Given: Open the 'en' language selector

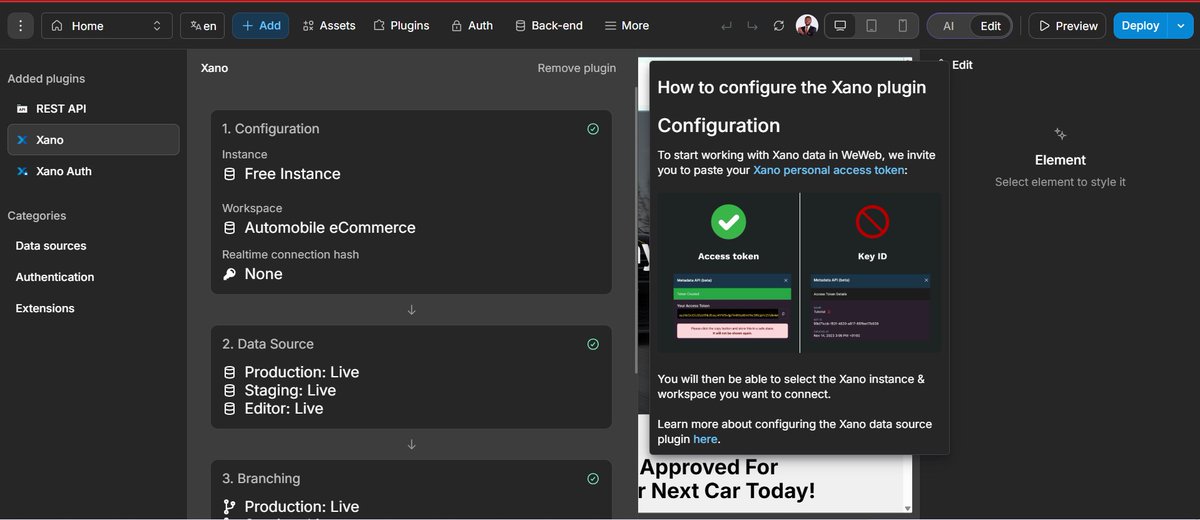Looking at the screenshot, I should pos(203,26).
